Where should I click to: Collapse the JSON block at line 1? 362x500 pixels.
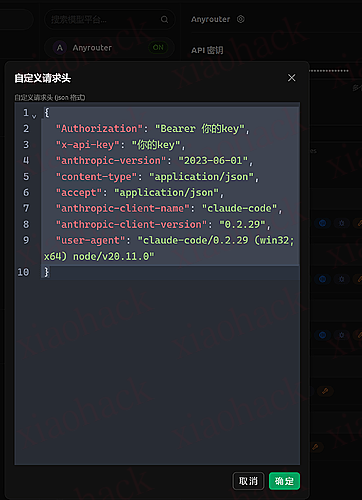pyautogui.click(x=34, y=116)
